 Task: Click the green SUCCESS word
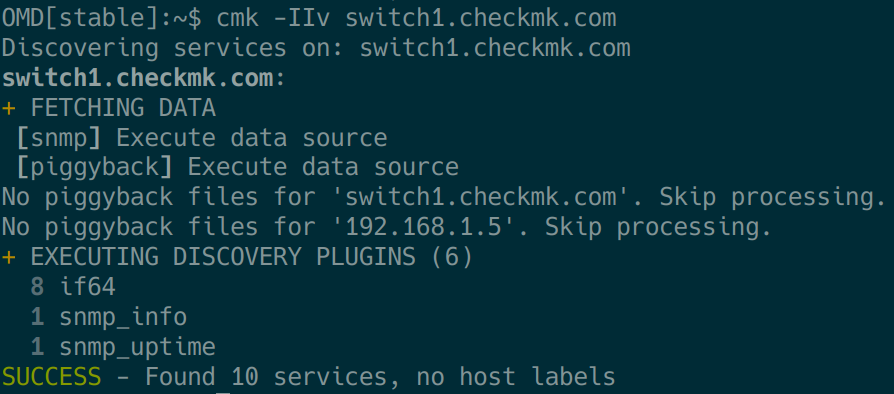point(51,376)
